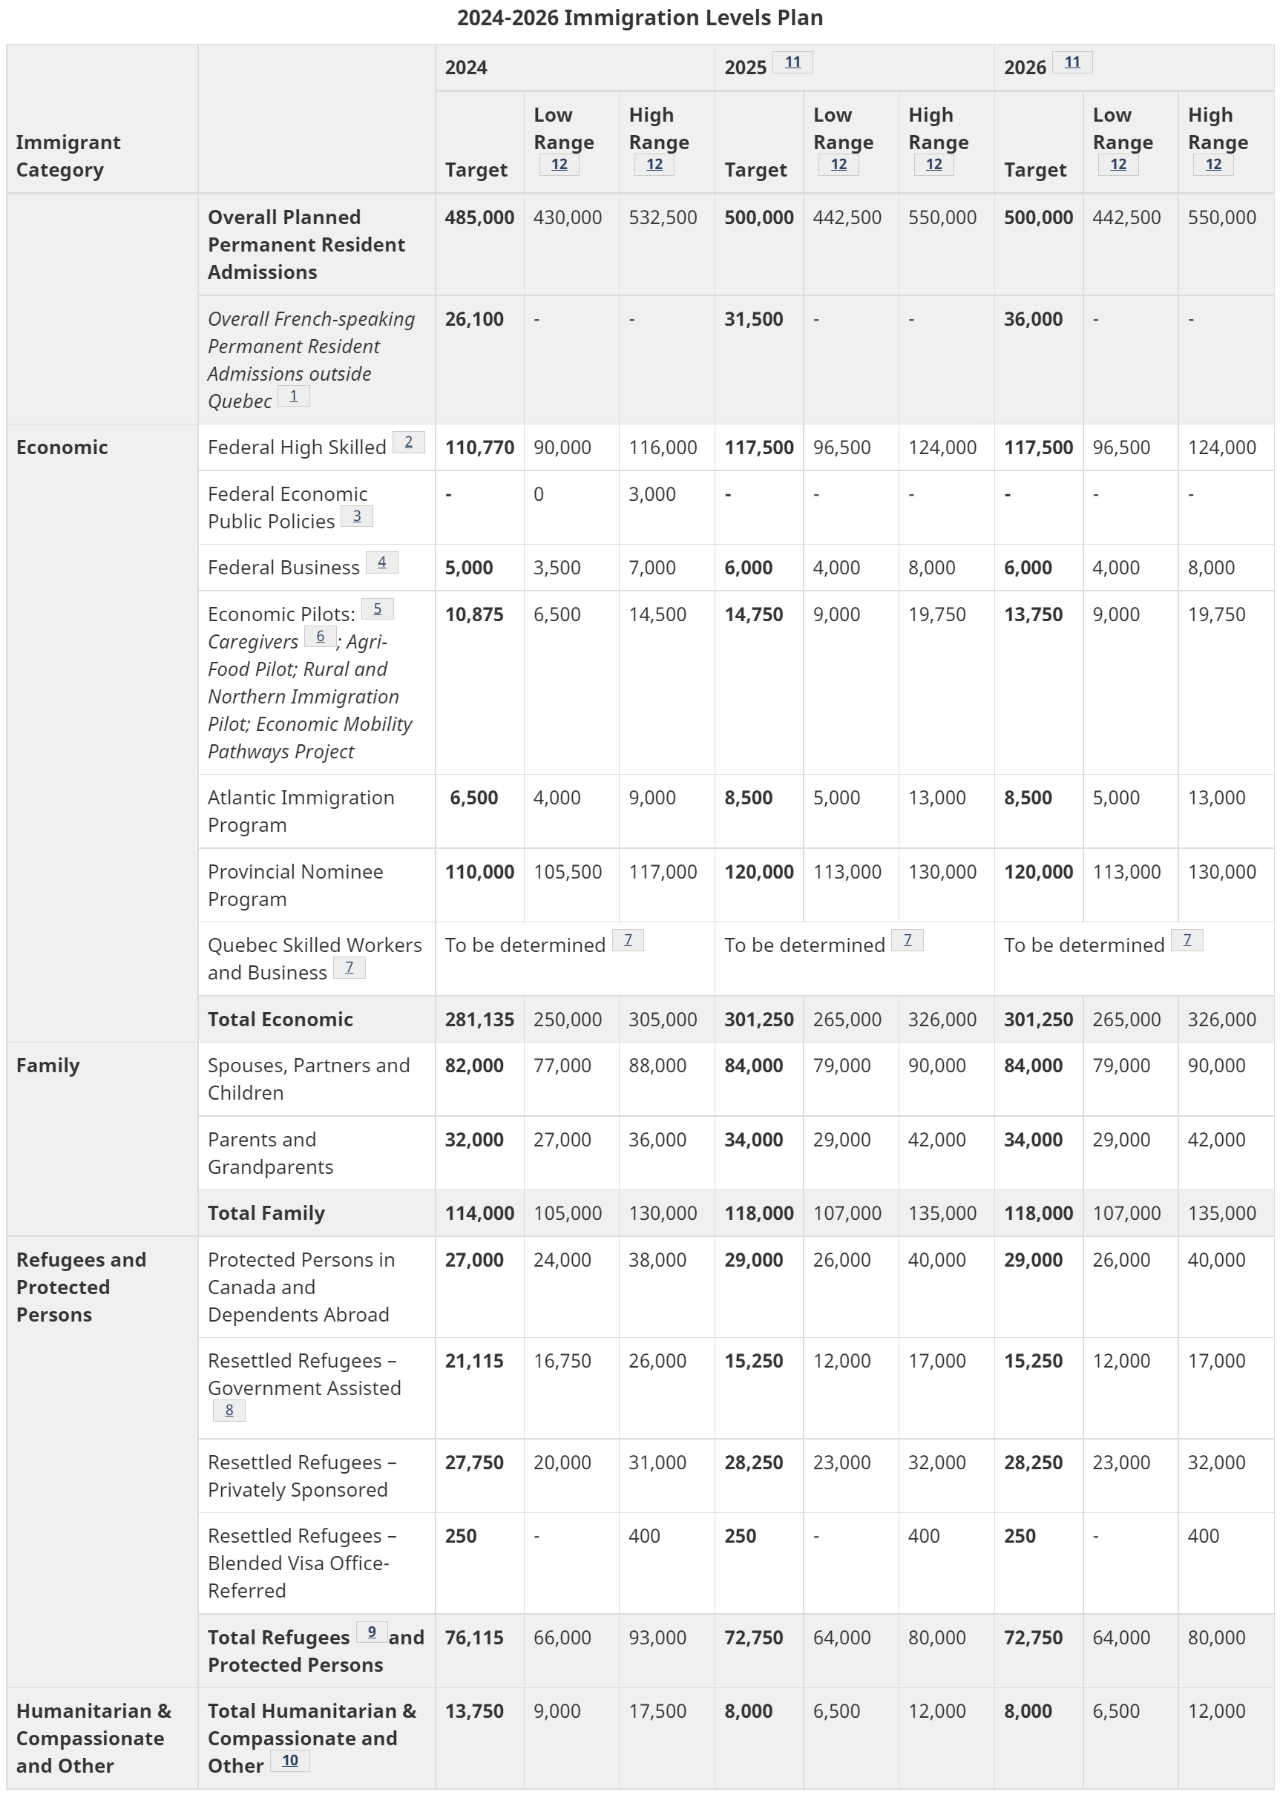Open footnote 6 beside Caregivers
The width and height of the screenshot is (1280, 1795).
tap(320, 637)
